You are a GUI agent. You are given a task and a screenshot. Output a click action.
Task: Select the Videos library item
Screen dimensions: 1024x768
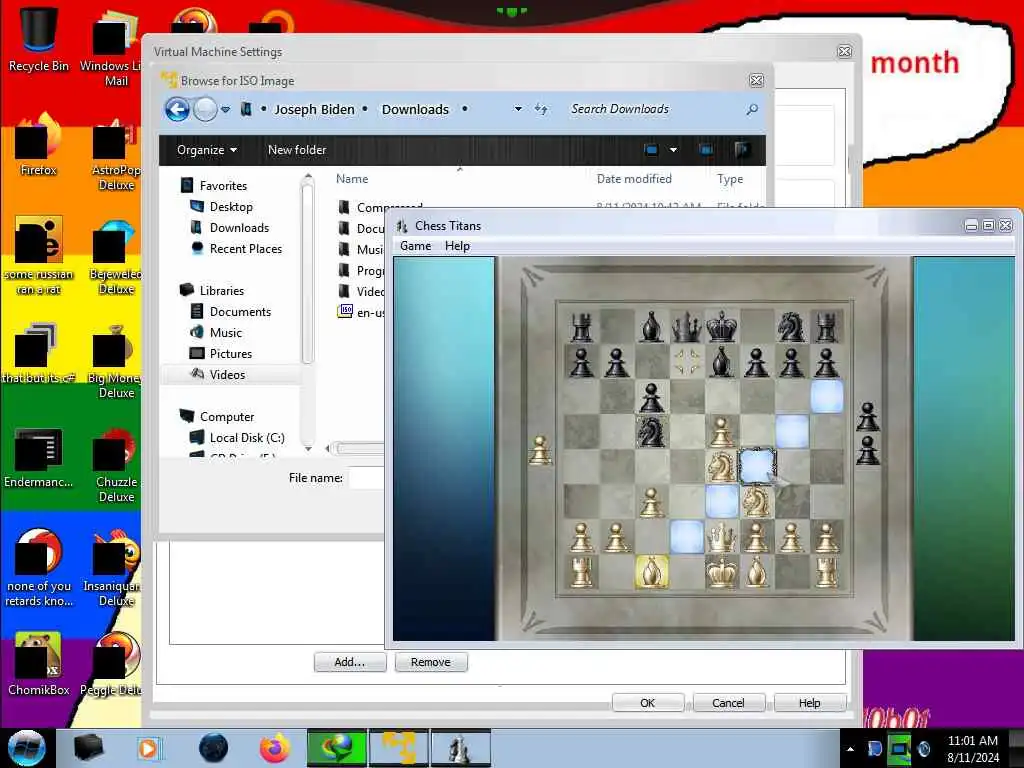click(x=227, y=374)
